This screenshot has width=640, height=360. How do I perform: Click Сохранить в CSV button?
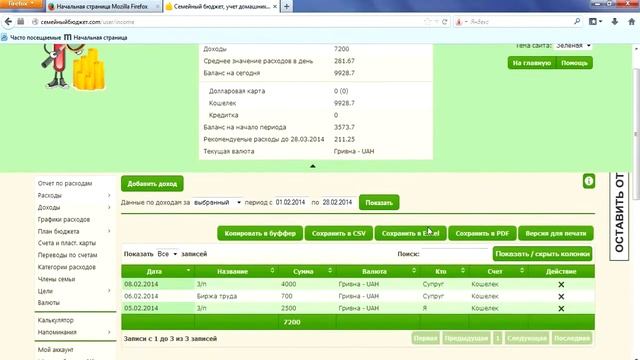[x=339, y=233]
